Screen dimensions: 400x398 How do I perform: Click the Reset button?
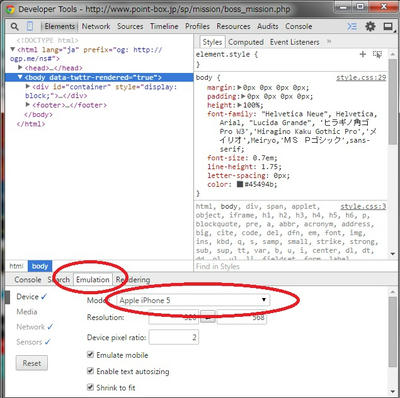[x=32, y=363]
